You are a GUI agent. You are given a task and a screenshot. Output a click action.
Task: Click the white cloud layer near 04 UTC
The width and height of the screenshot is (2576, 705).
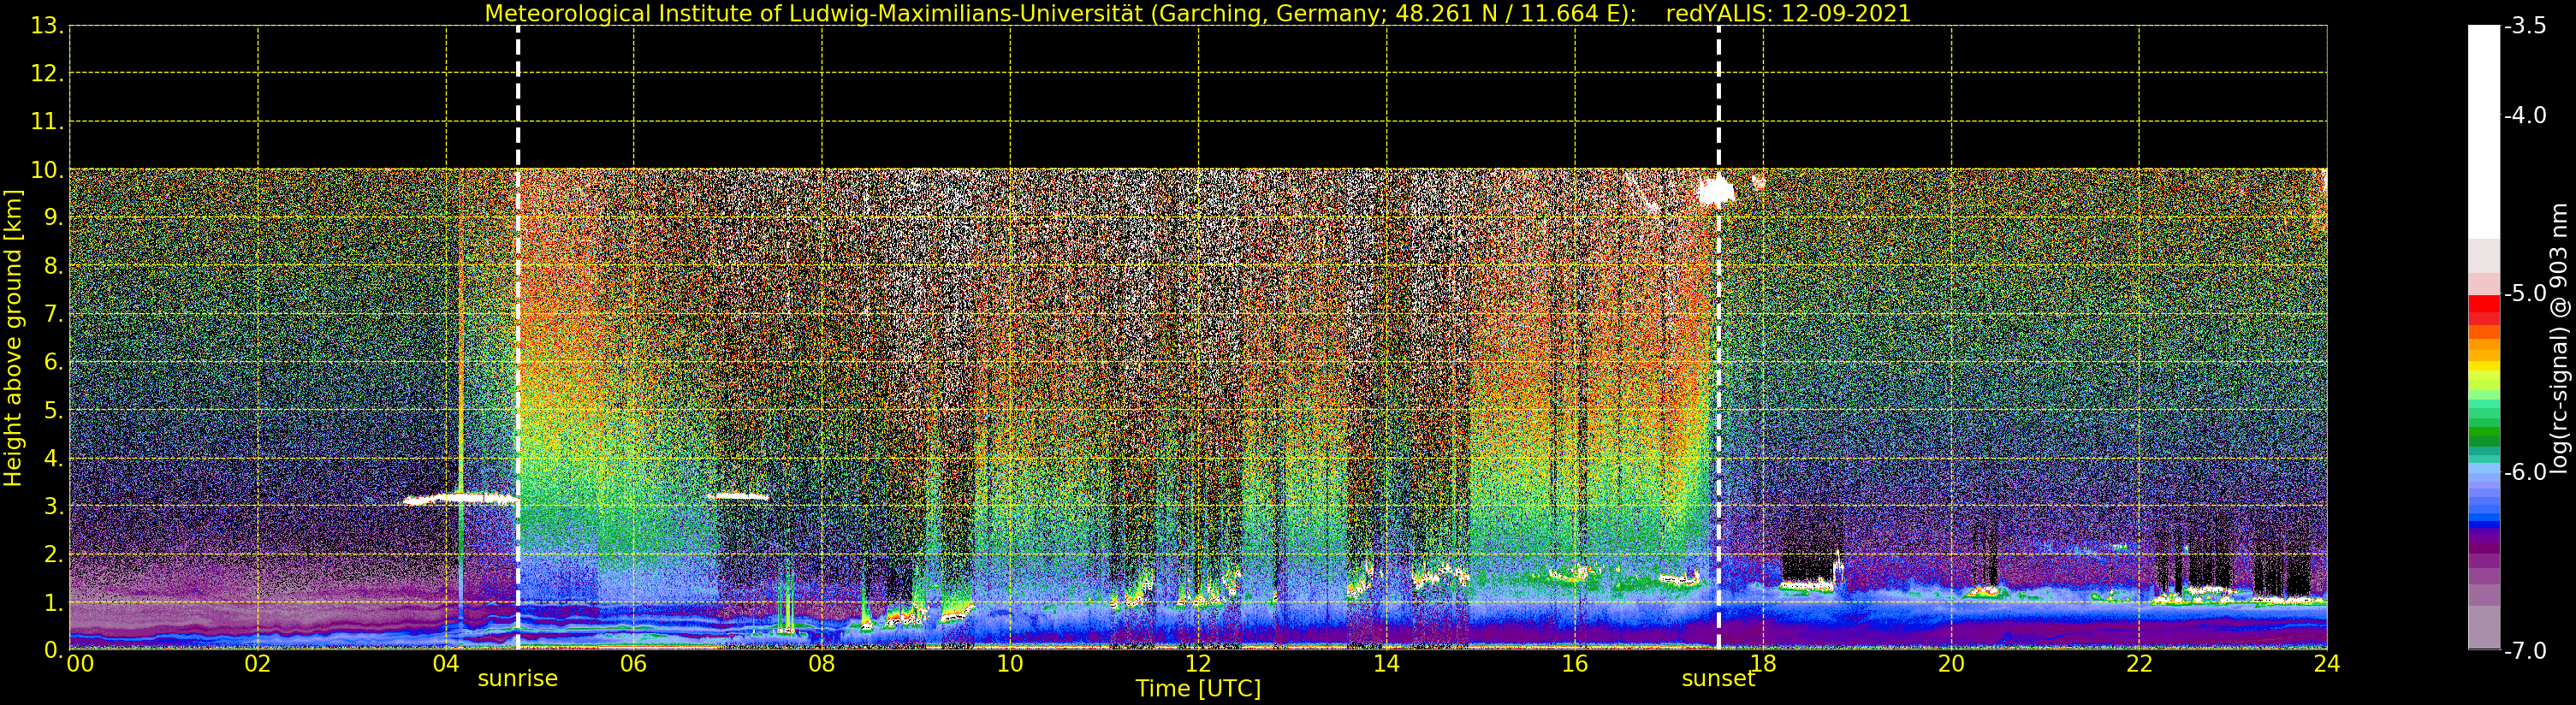coord(461,498)
